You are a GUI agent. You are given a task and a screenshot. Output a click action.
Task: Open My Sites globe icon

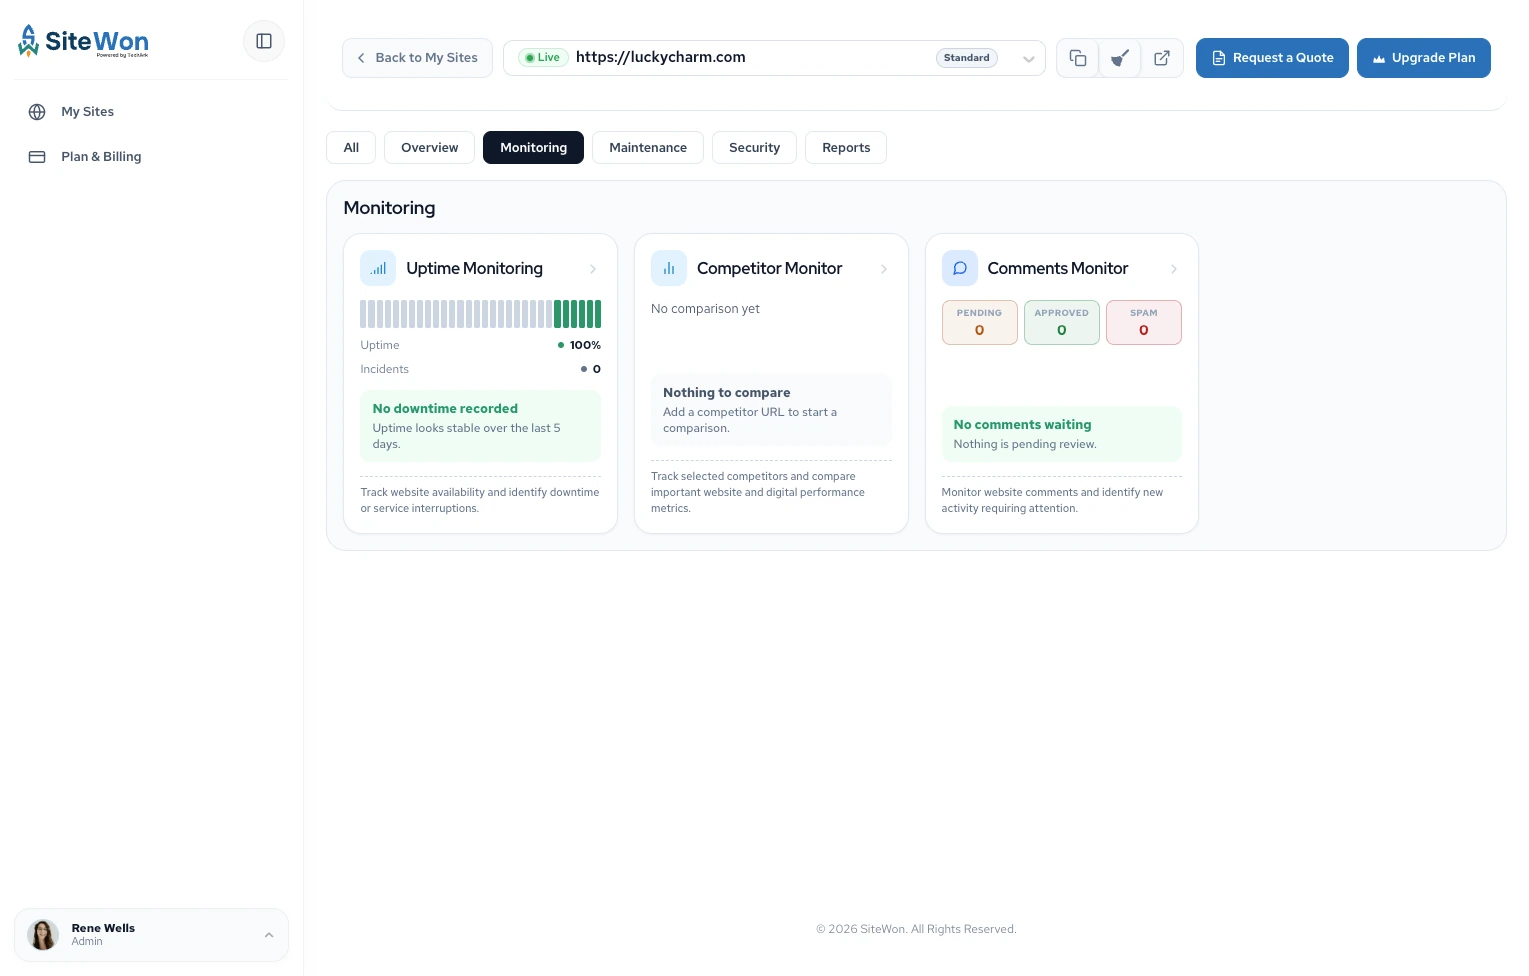[37, 112]
